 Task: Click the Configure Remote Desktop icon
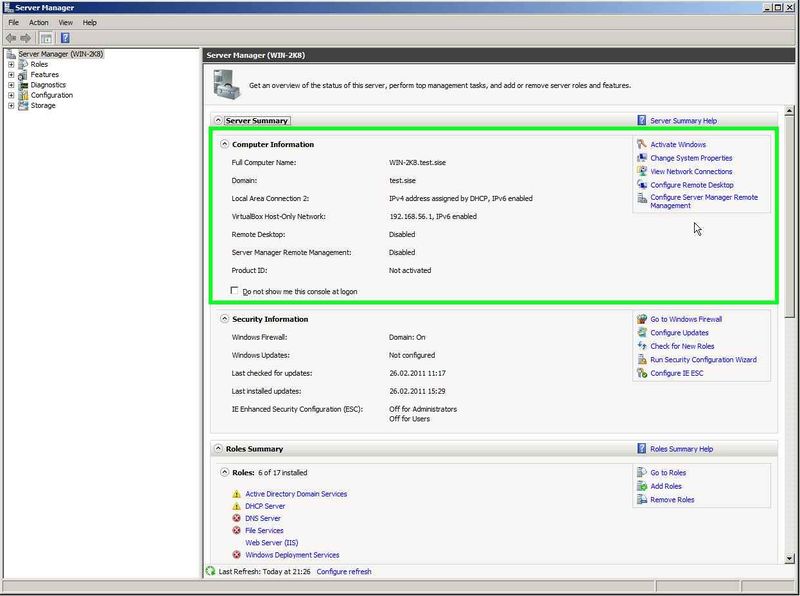pos(642,185)
